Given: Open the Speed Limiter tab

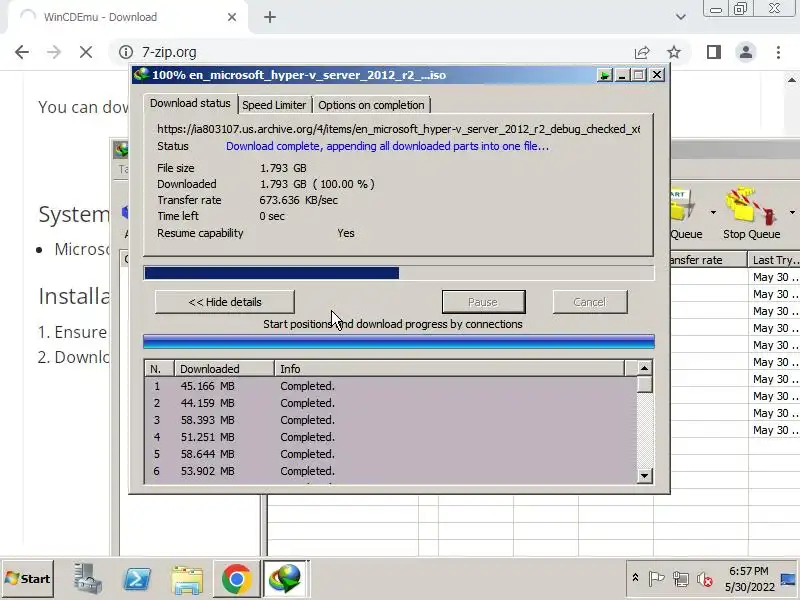Looking at the screenshot, I should pos(274,105).
